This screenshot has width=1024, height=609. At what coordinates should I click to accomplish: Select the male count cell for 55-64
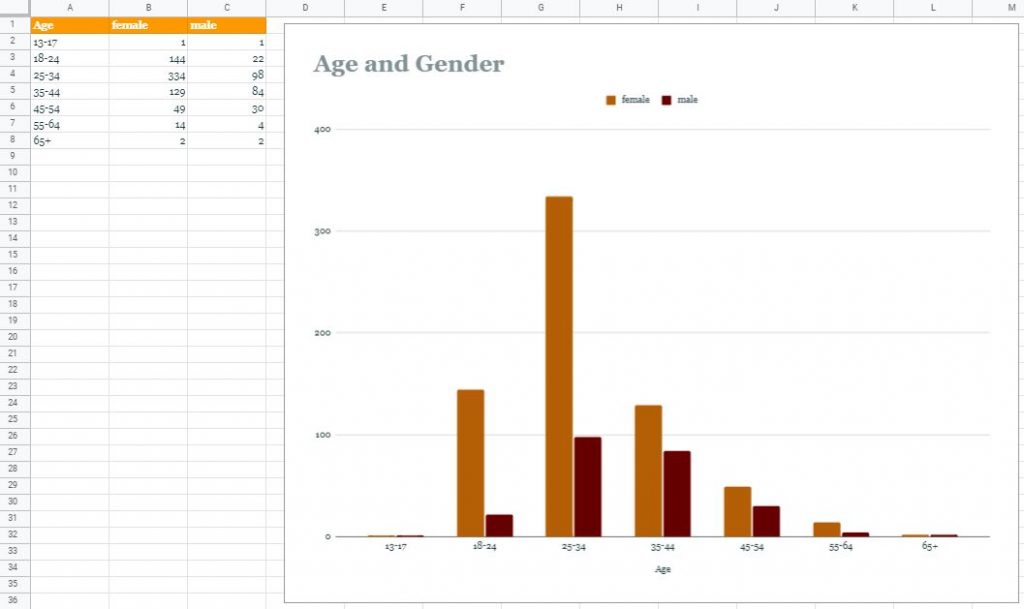pyautogui.click(x=227, y=124)
